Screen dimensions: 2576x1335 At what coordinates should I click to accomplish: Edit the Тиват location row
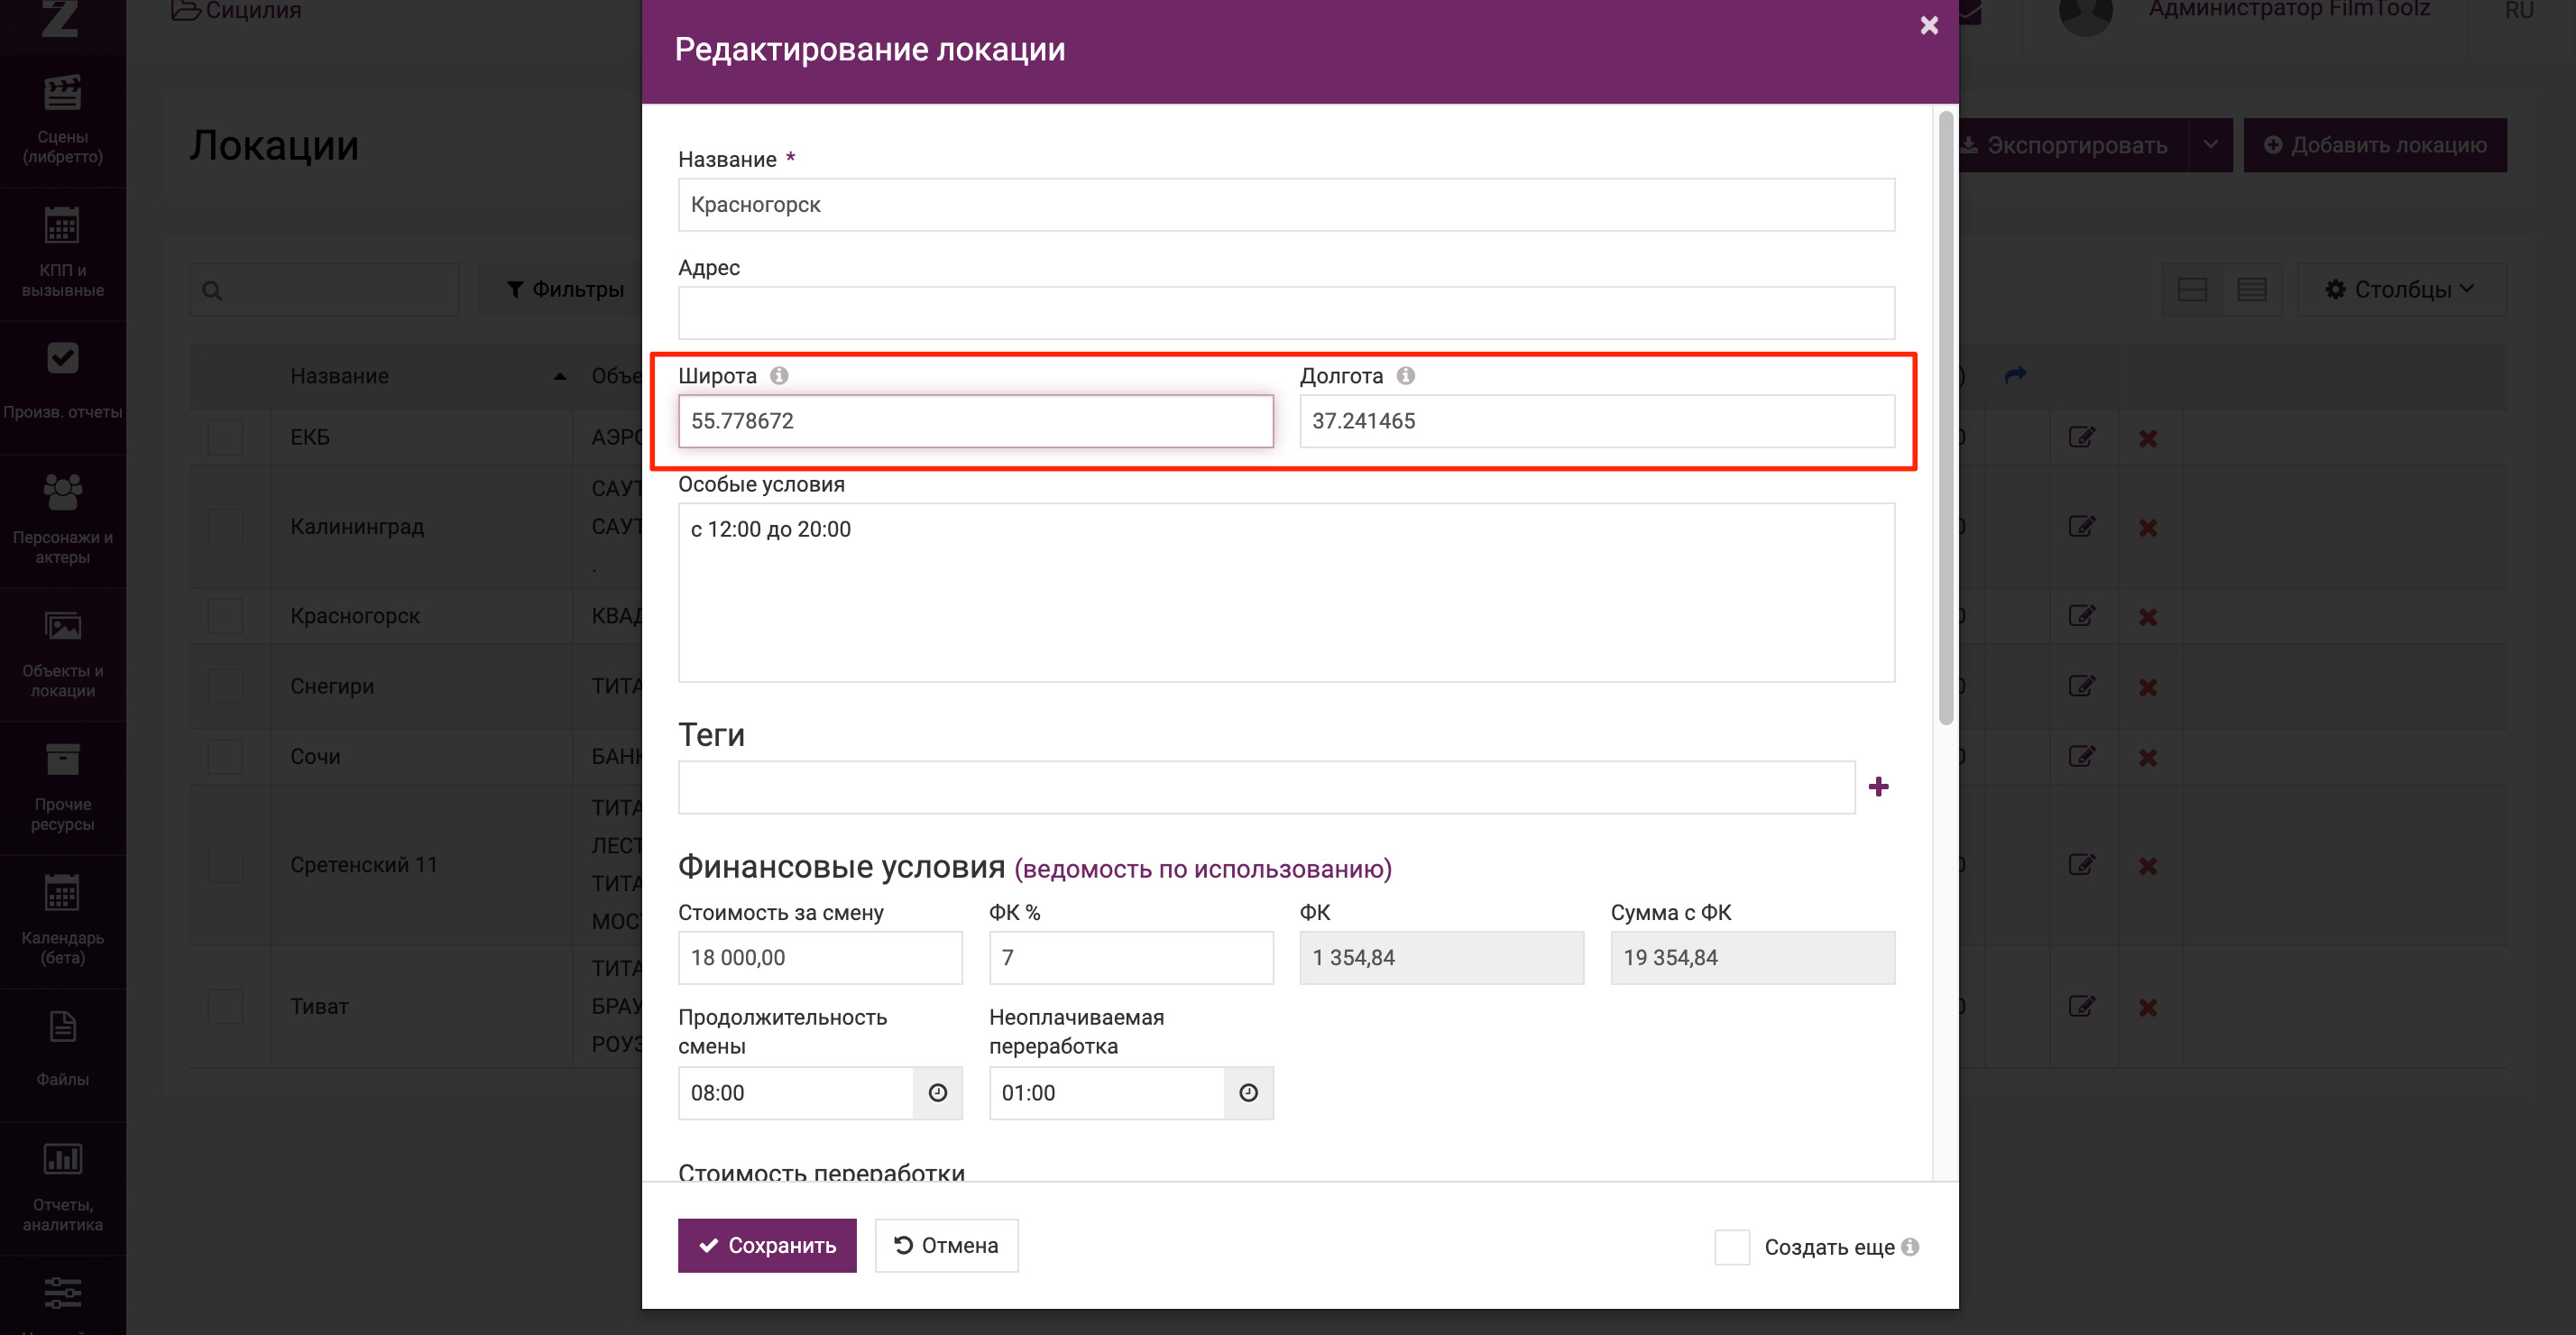coord(2082,1007)
